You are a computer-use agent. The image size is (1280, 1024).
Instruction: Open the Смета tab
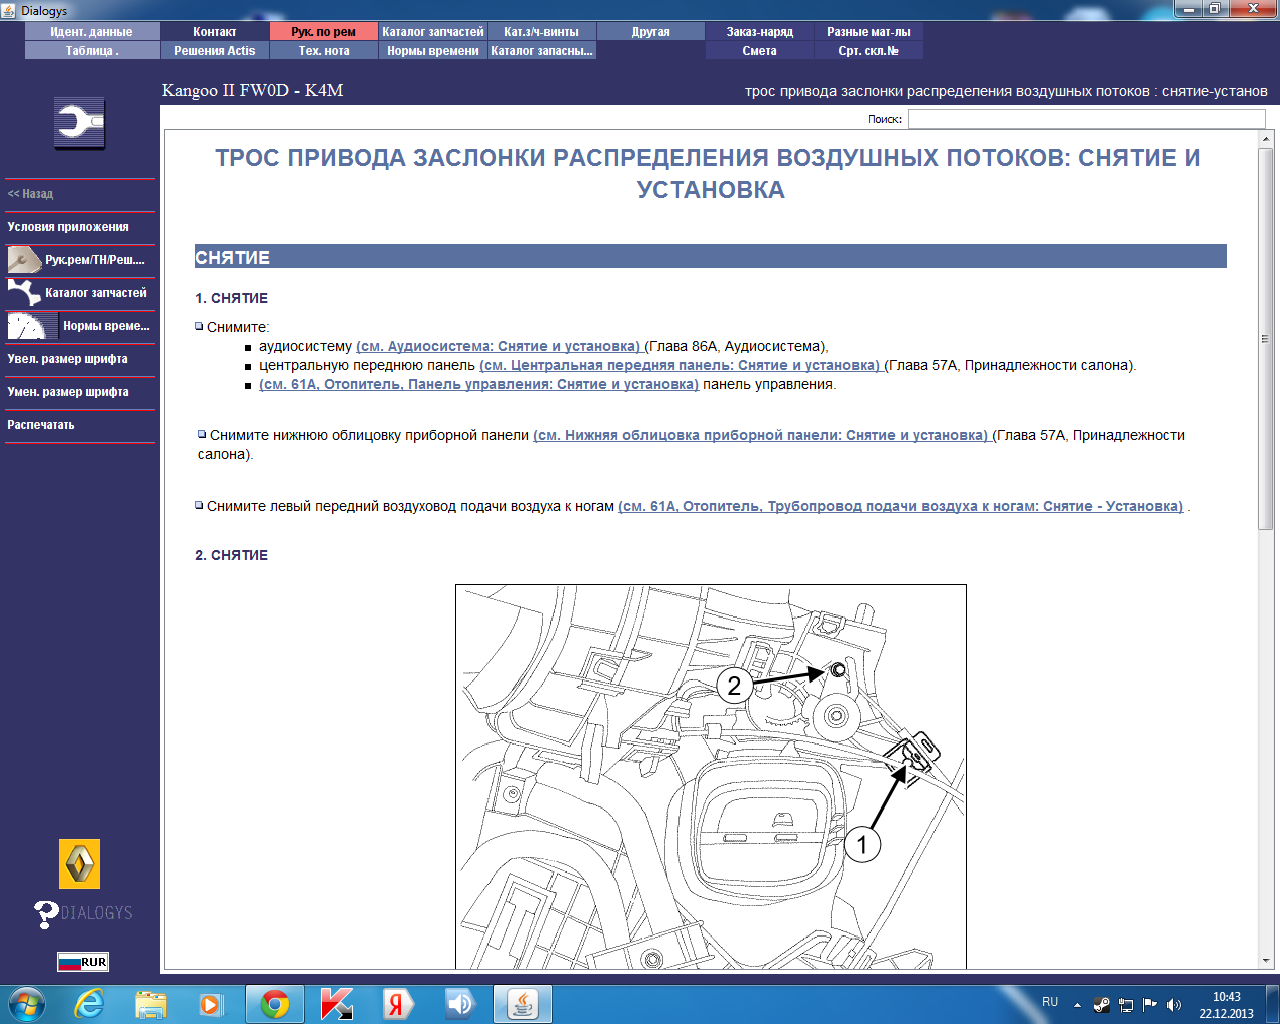[x=760, y=51]
